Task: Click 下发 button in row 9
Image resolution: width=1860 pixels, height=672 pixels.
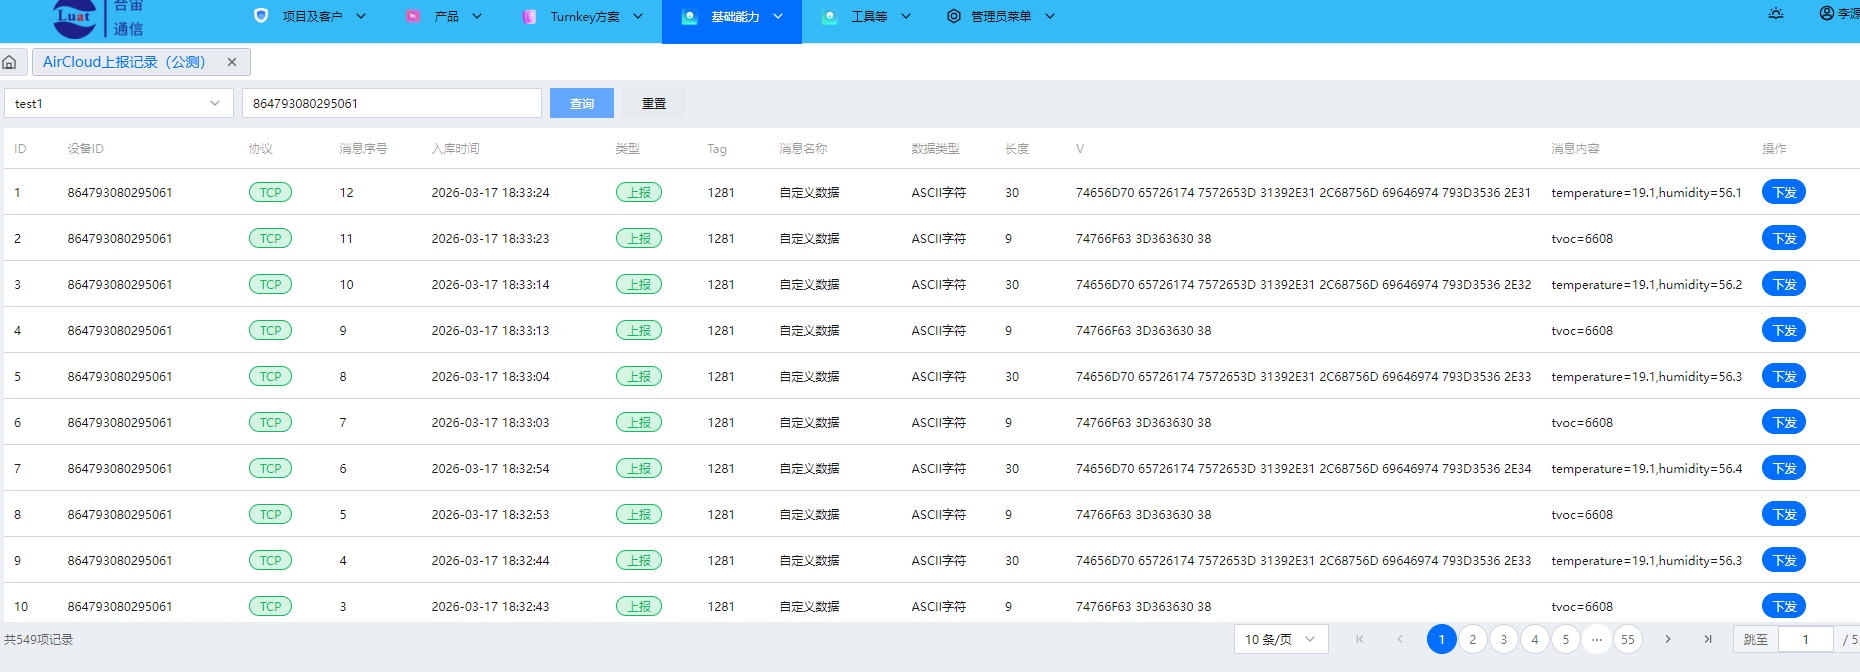Action: 1784,560
